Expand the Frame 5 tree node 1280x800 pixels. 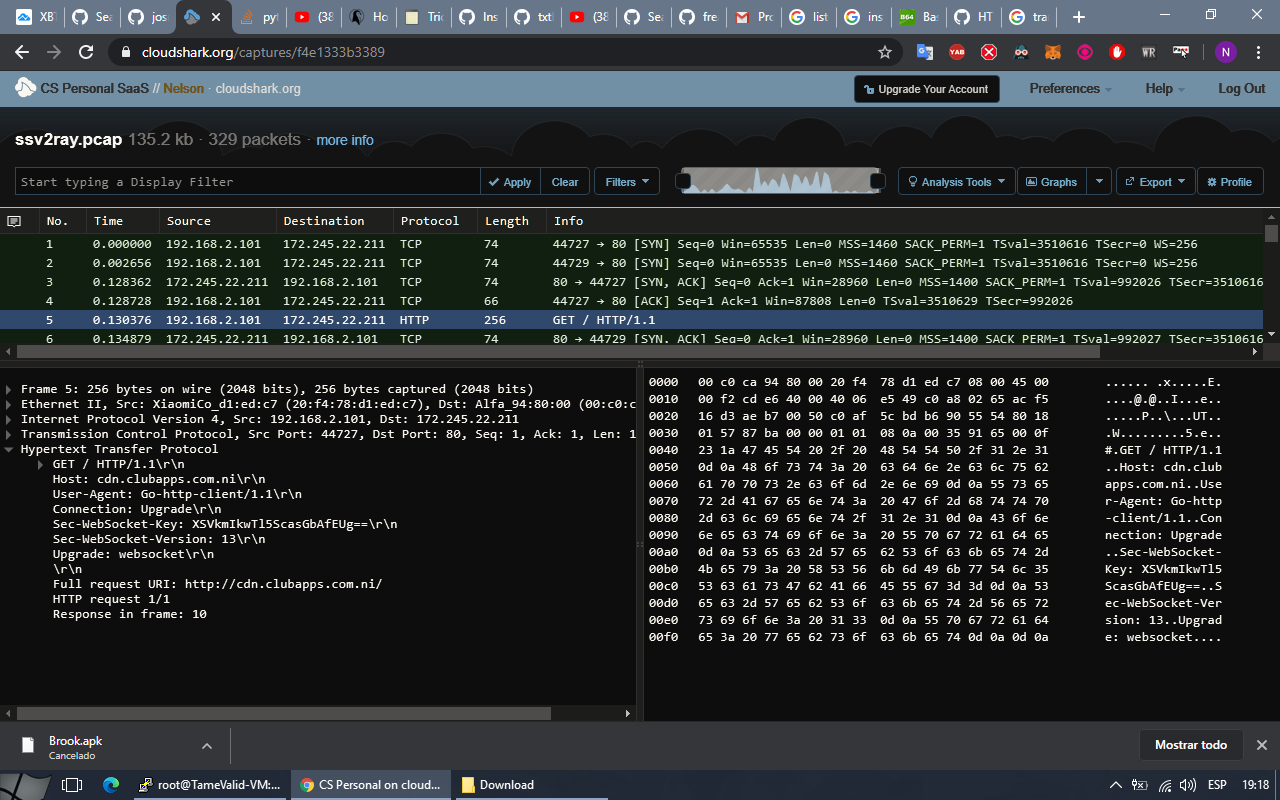(x=10, y=389)
